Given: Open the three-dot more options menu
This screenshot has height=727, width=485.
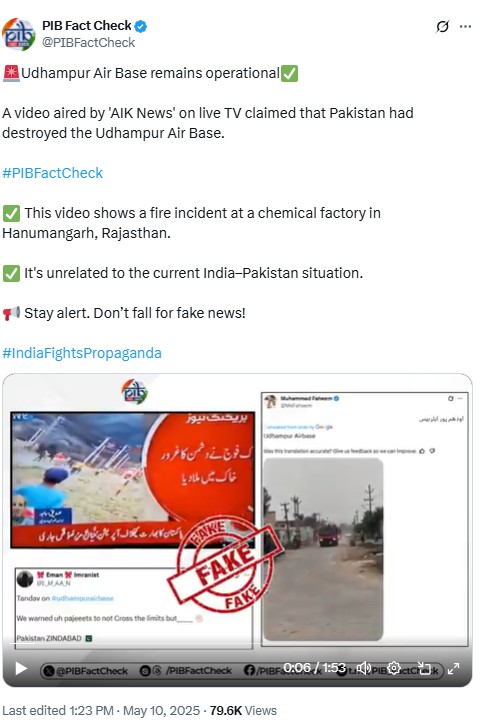Looking at the screenshot, I should (x=465, y=26).
